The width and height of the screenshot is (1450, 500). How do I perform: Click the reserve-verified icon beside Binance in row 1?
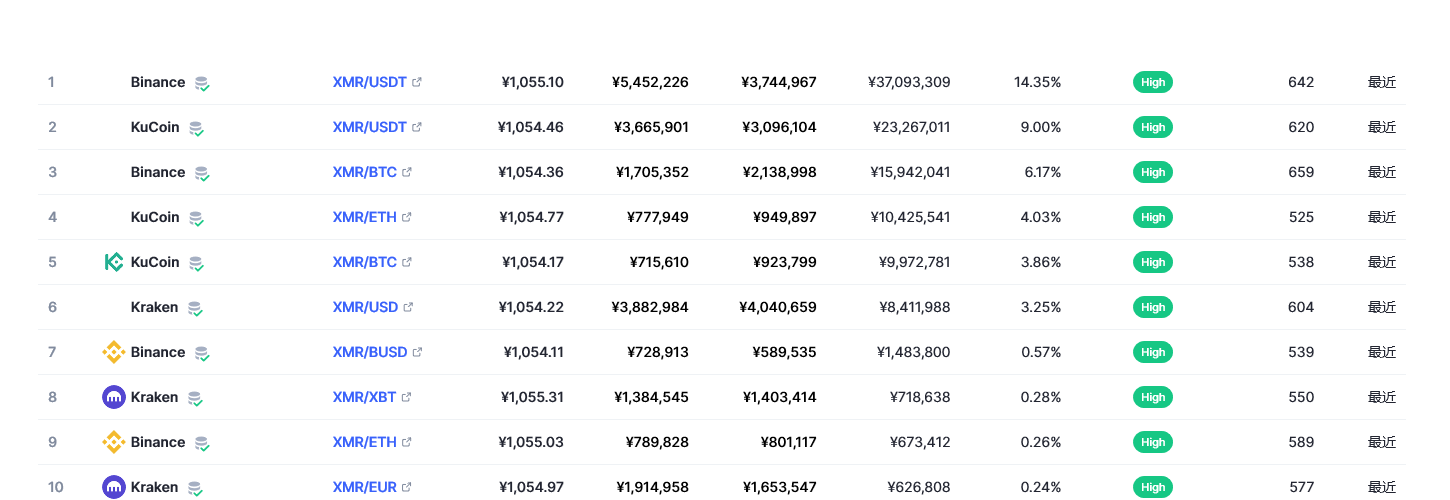coord(201,83)
